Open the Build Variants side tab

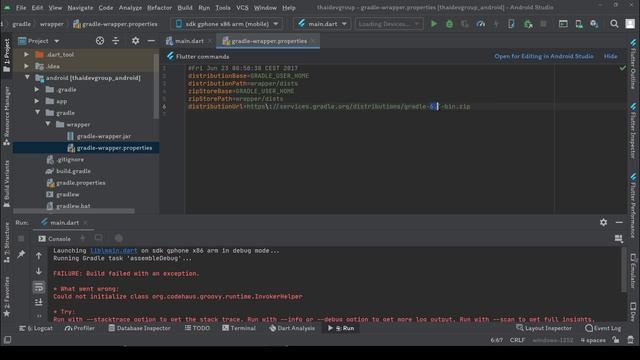tap(7, 183)
